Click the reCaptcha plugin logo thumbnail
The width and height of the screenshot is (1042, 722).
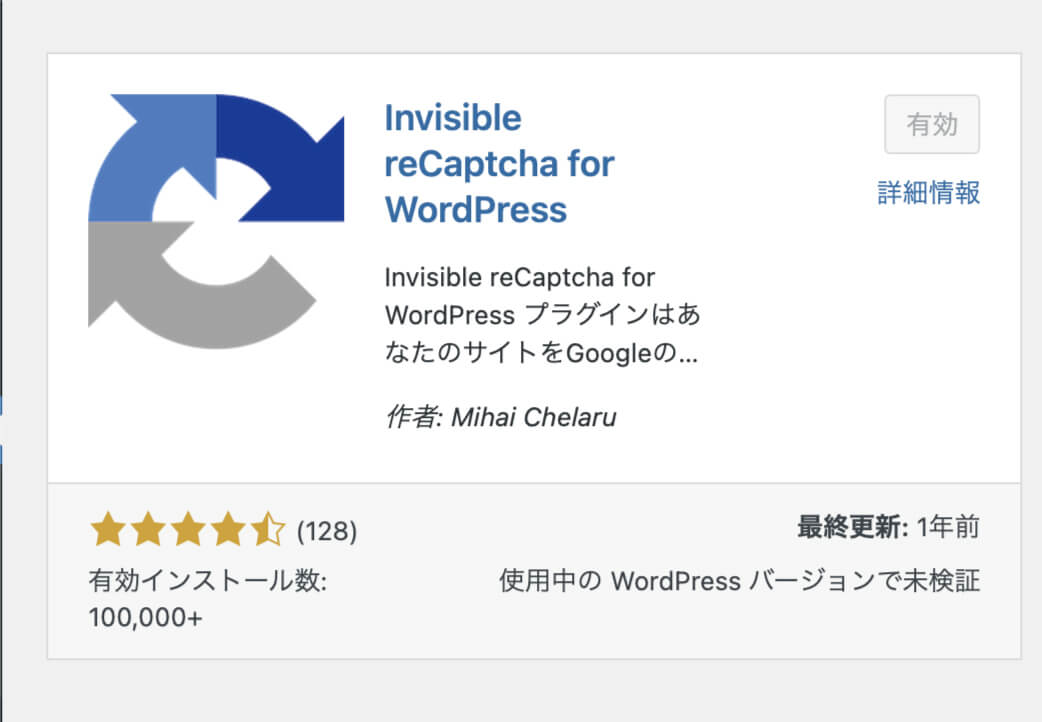click(216, 221)
